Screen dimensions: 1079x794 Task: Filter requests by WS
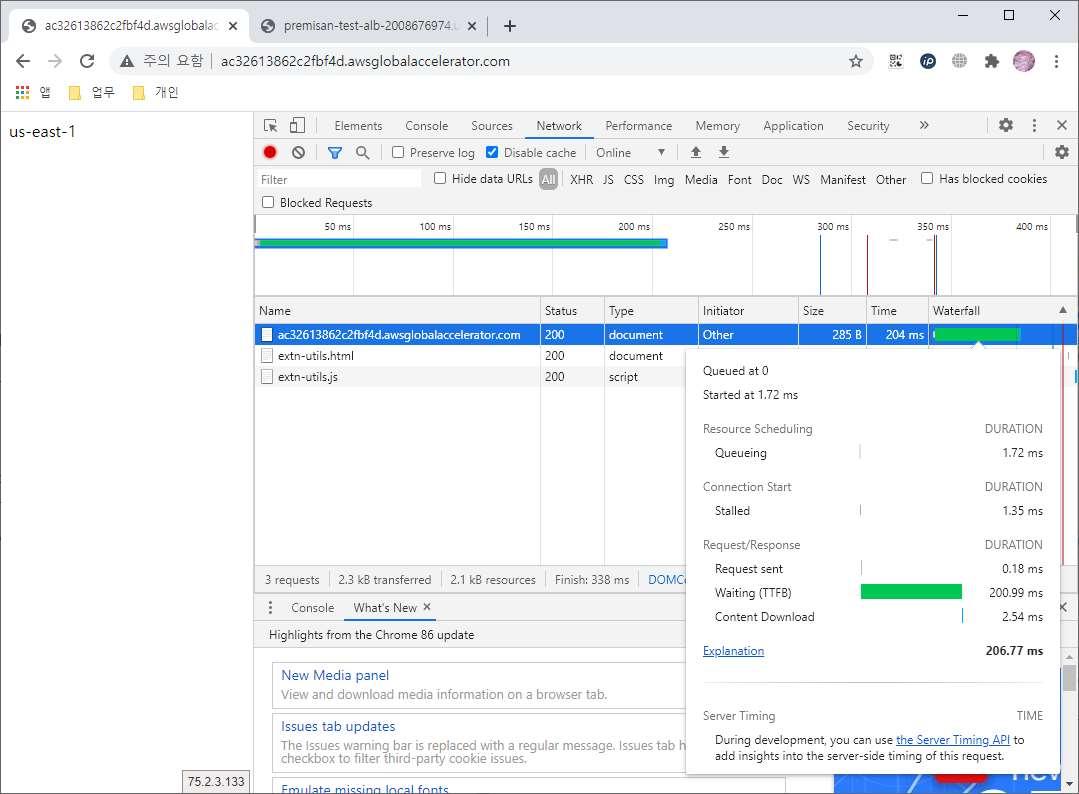[800, 180]
